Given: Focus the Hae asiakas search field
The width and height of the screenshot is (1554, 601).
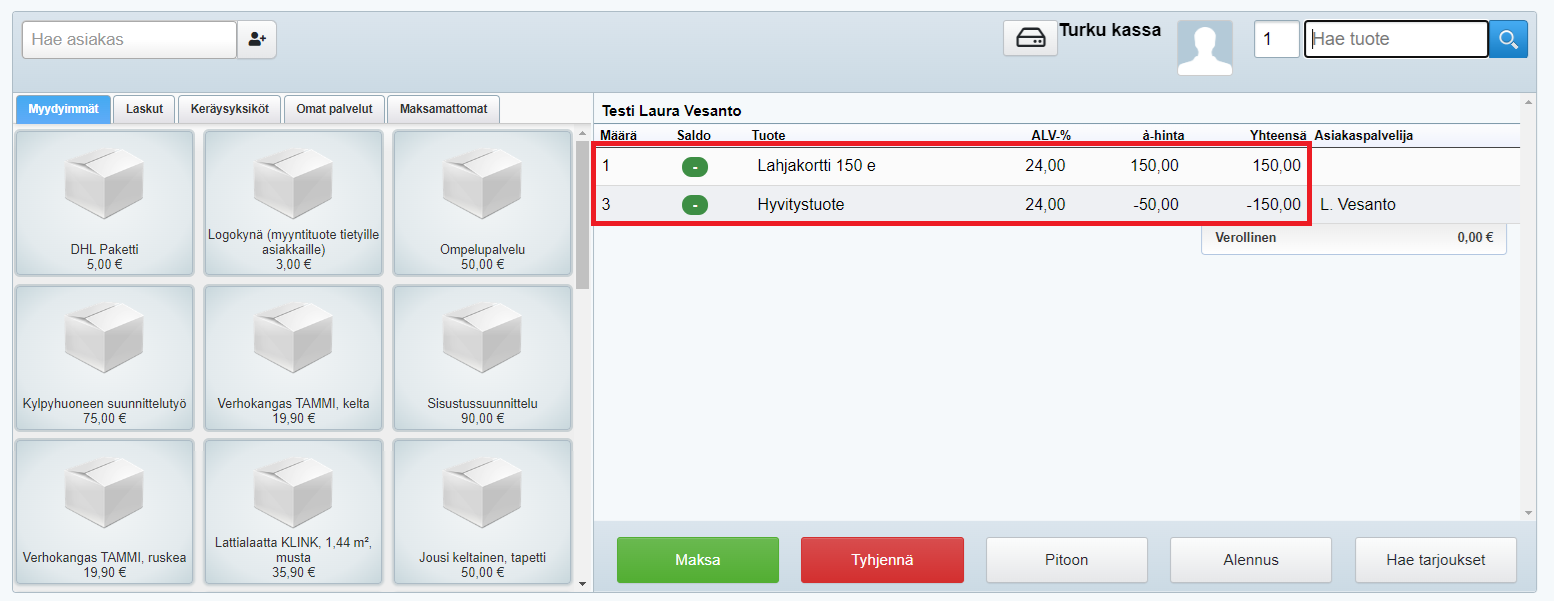Looking at the screenshot, I should pos(129,40).
